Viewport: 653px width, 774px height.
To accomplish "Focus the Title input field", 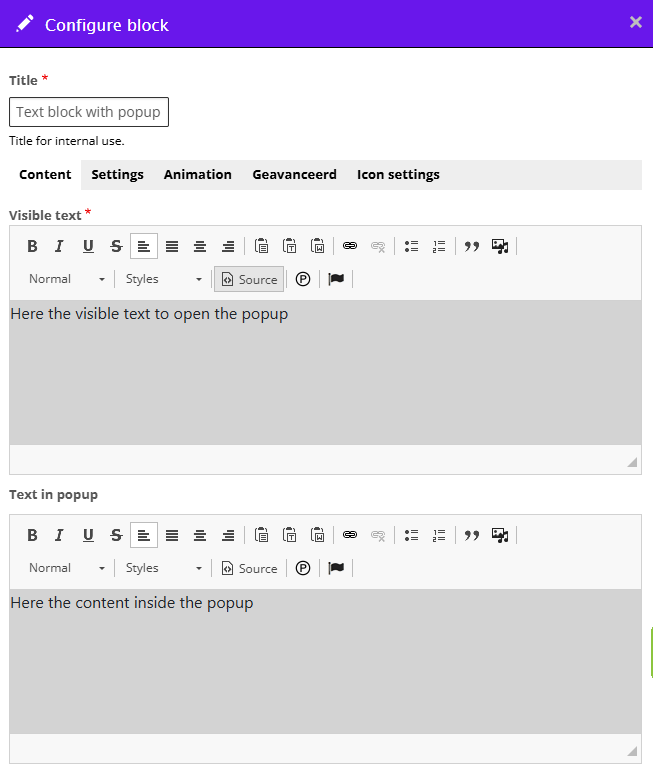I will (89, 112).
